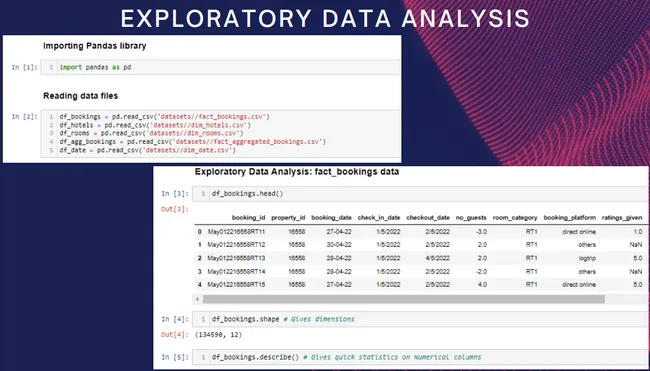Click the df_hotels read_csv code line
The image size is (650, 371).
pos(155,125)
